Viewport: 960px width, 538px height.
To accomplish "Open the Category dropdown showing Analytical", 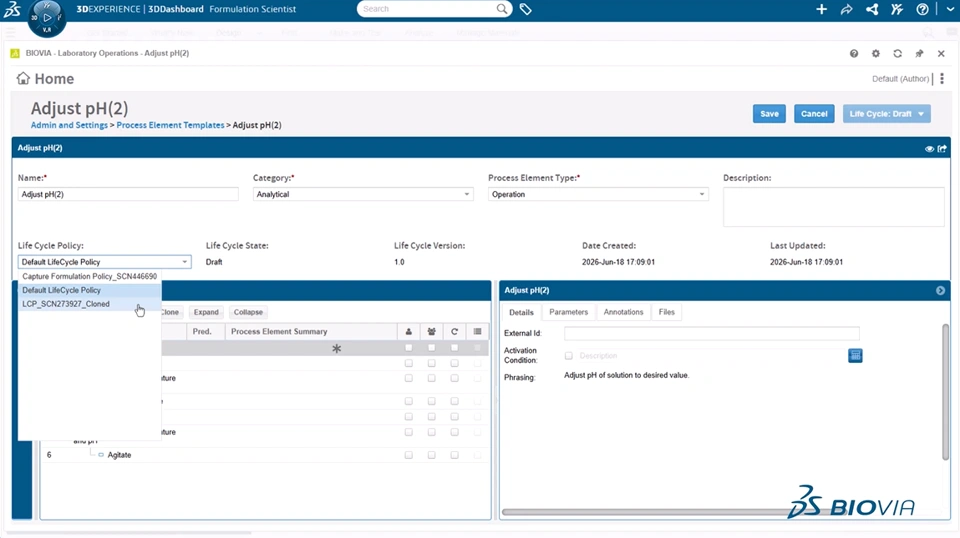I will point(363,194).
